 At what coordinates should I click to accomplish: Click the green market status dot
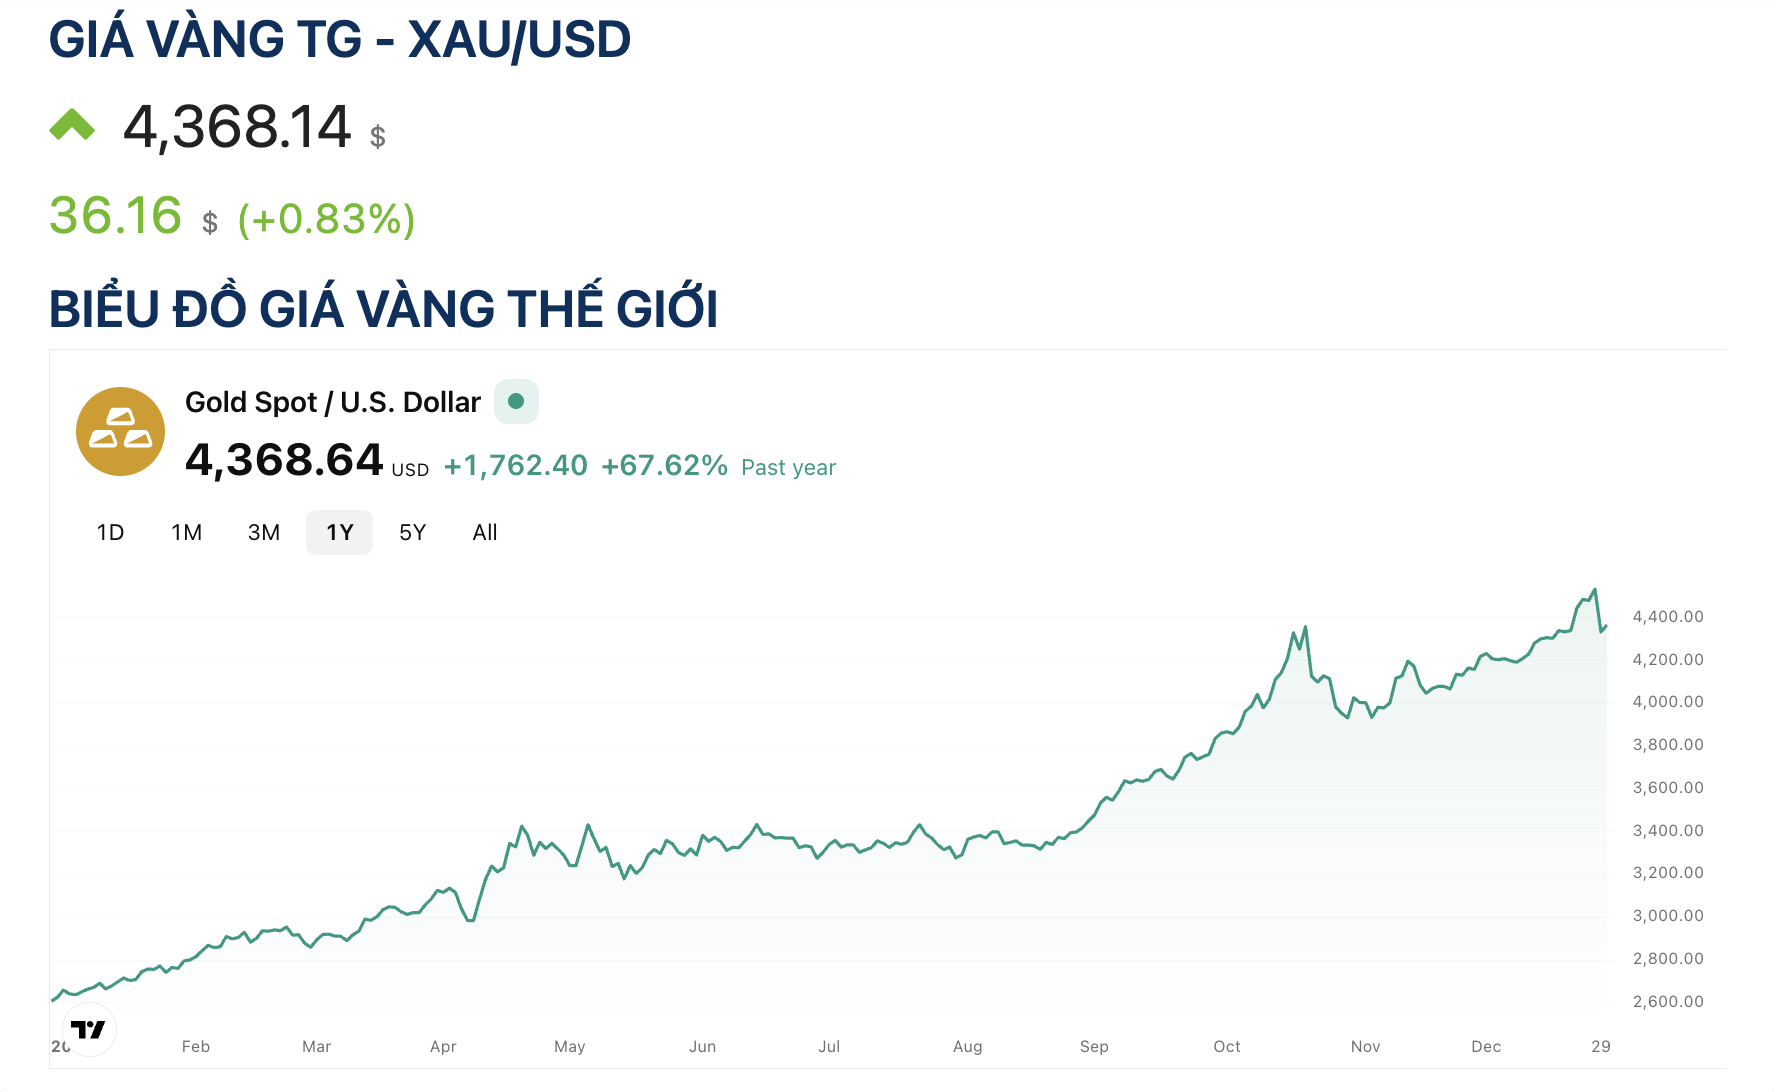[x=516, y=401]
